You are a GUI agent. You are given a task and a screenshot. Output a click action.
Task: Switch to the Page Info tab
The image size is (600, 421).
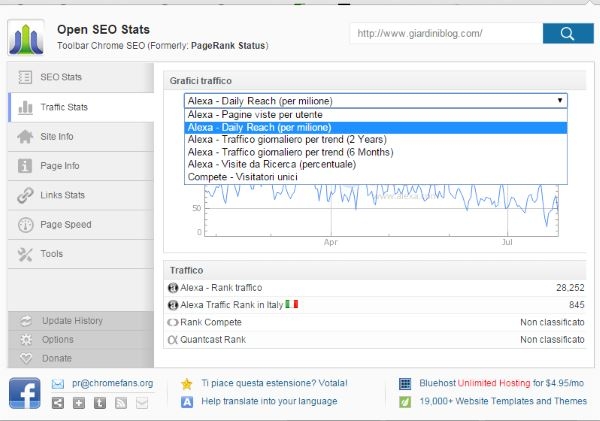click(81, 166)
